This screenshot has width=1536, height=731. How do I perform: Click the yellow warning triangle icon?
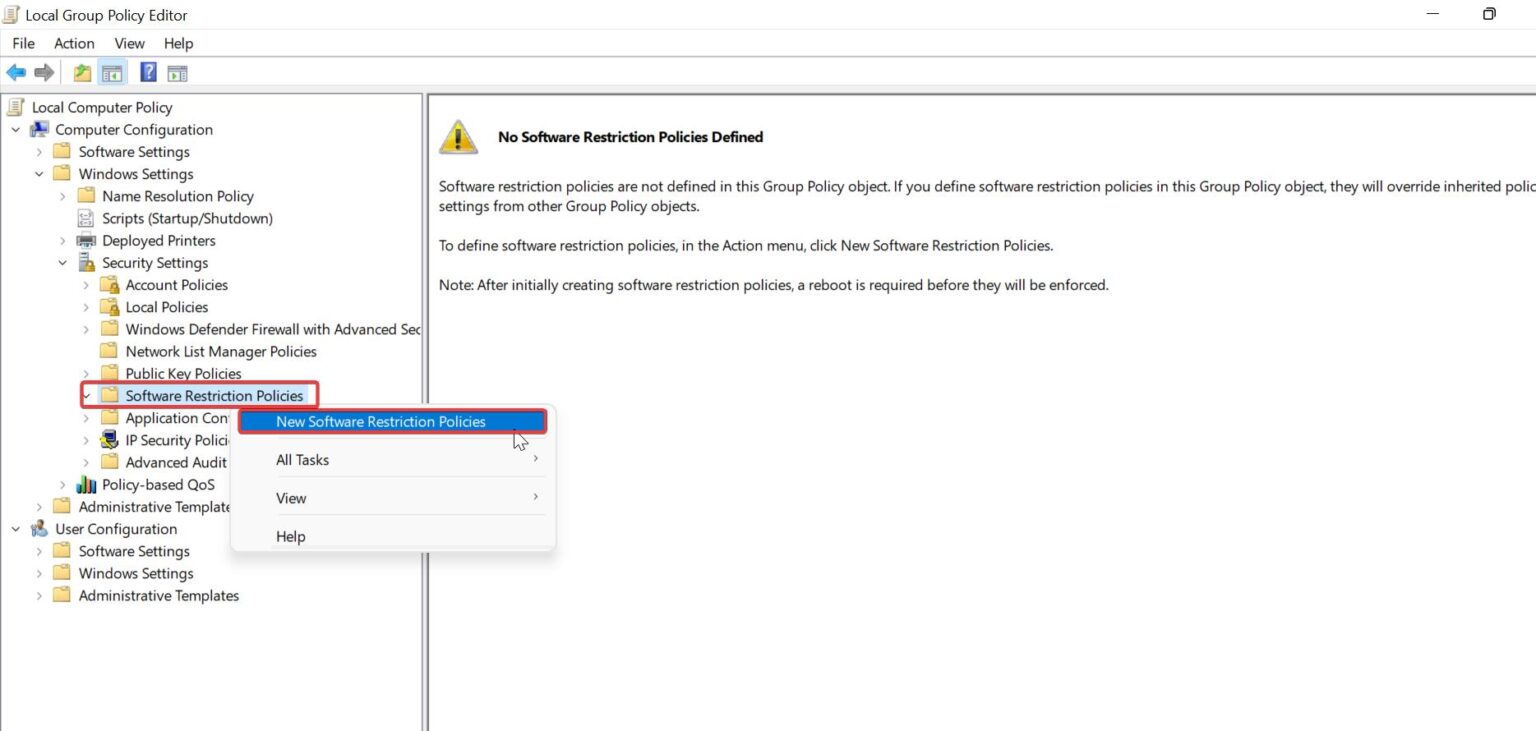[x=458, y=136]
